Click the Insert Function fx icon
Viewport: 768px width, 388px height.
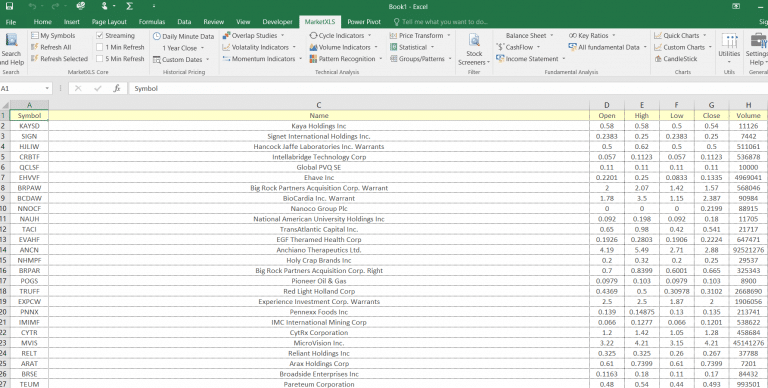pyautogui.click(x=117, y=89)
